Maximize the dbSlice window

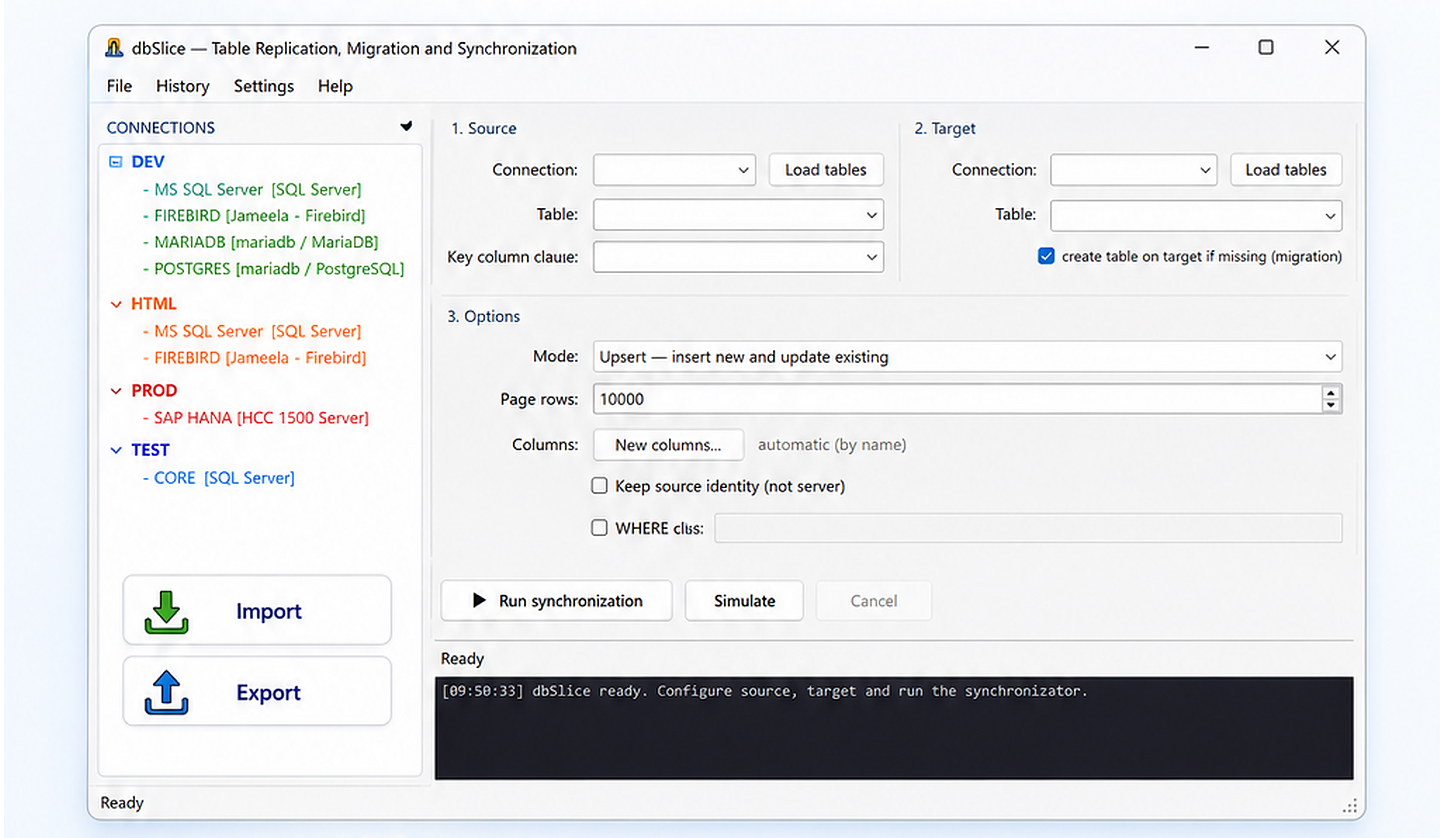1266,47
